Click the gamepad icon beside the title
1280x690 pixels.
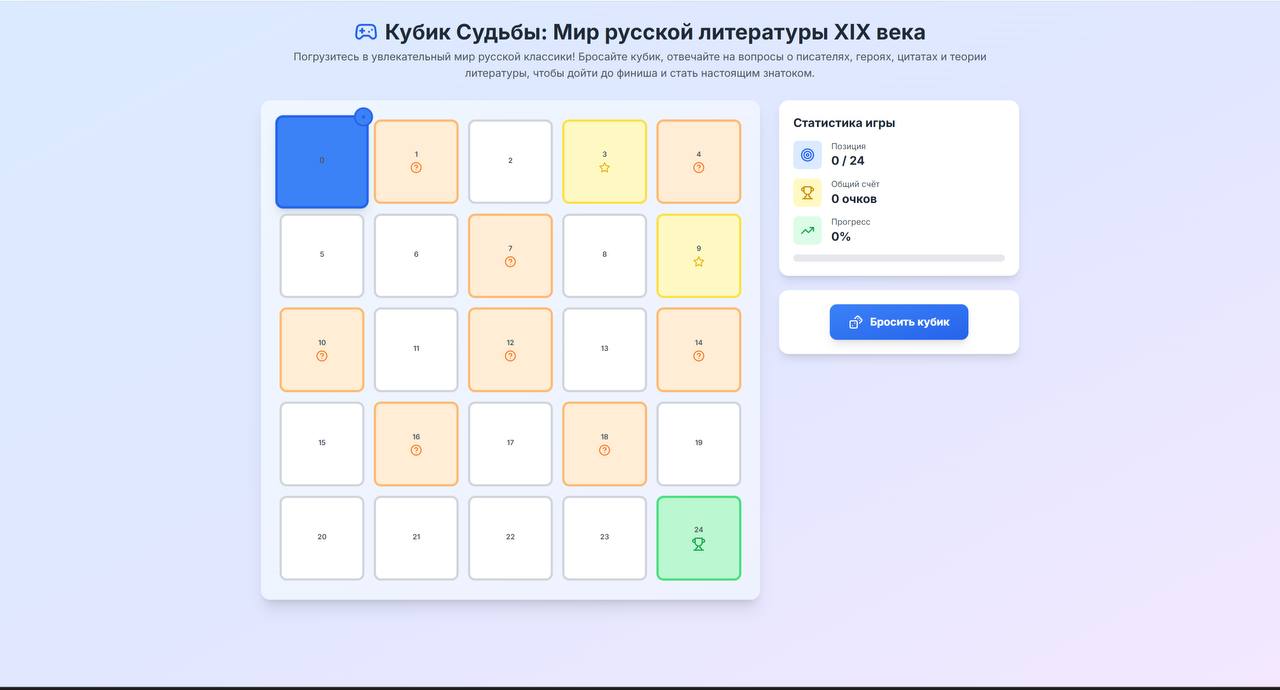tap(366, 33)
